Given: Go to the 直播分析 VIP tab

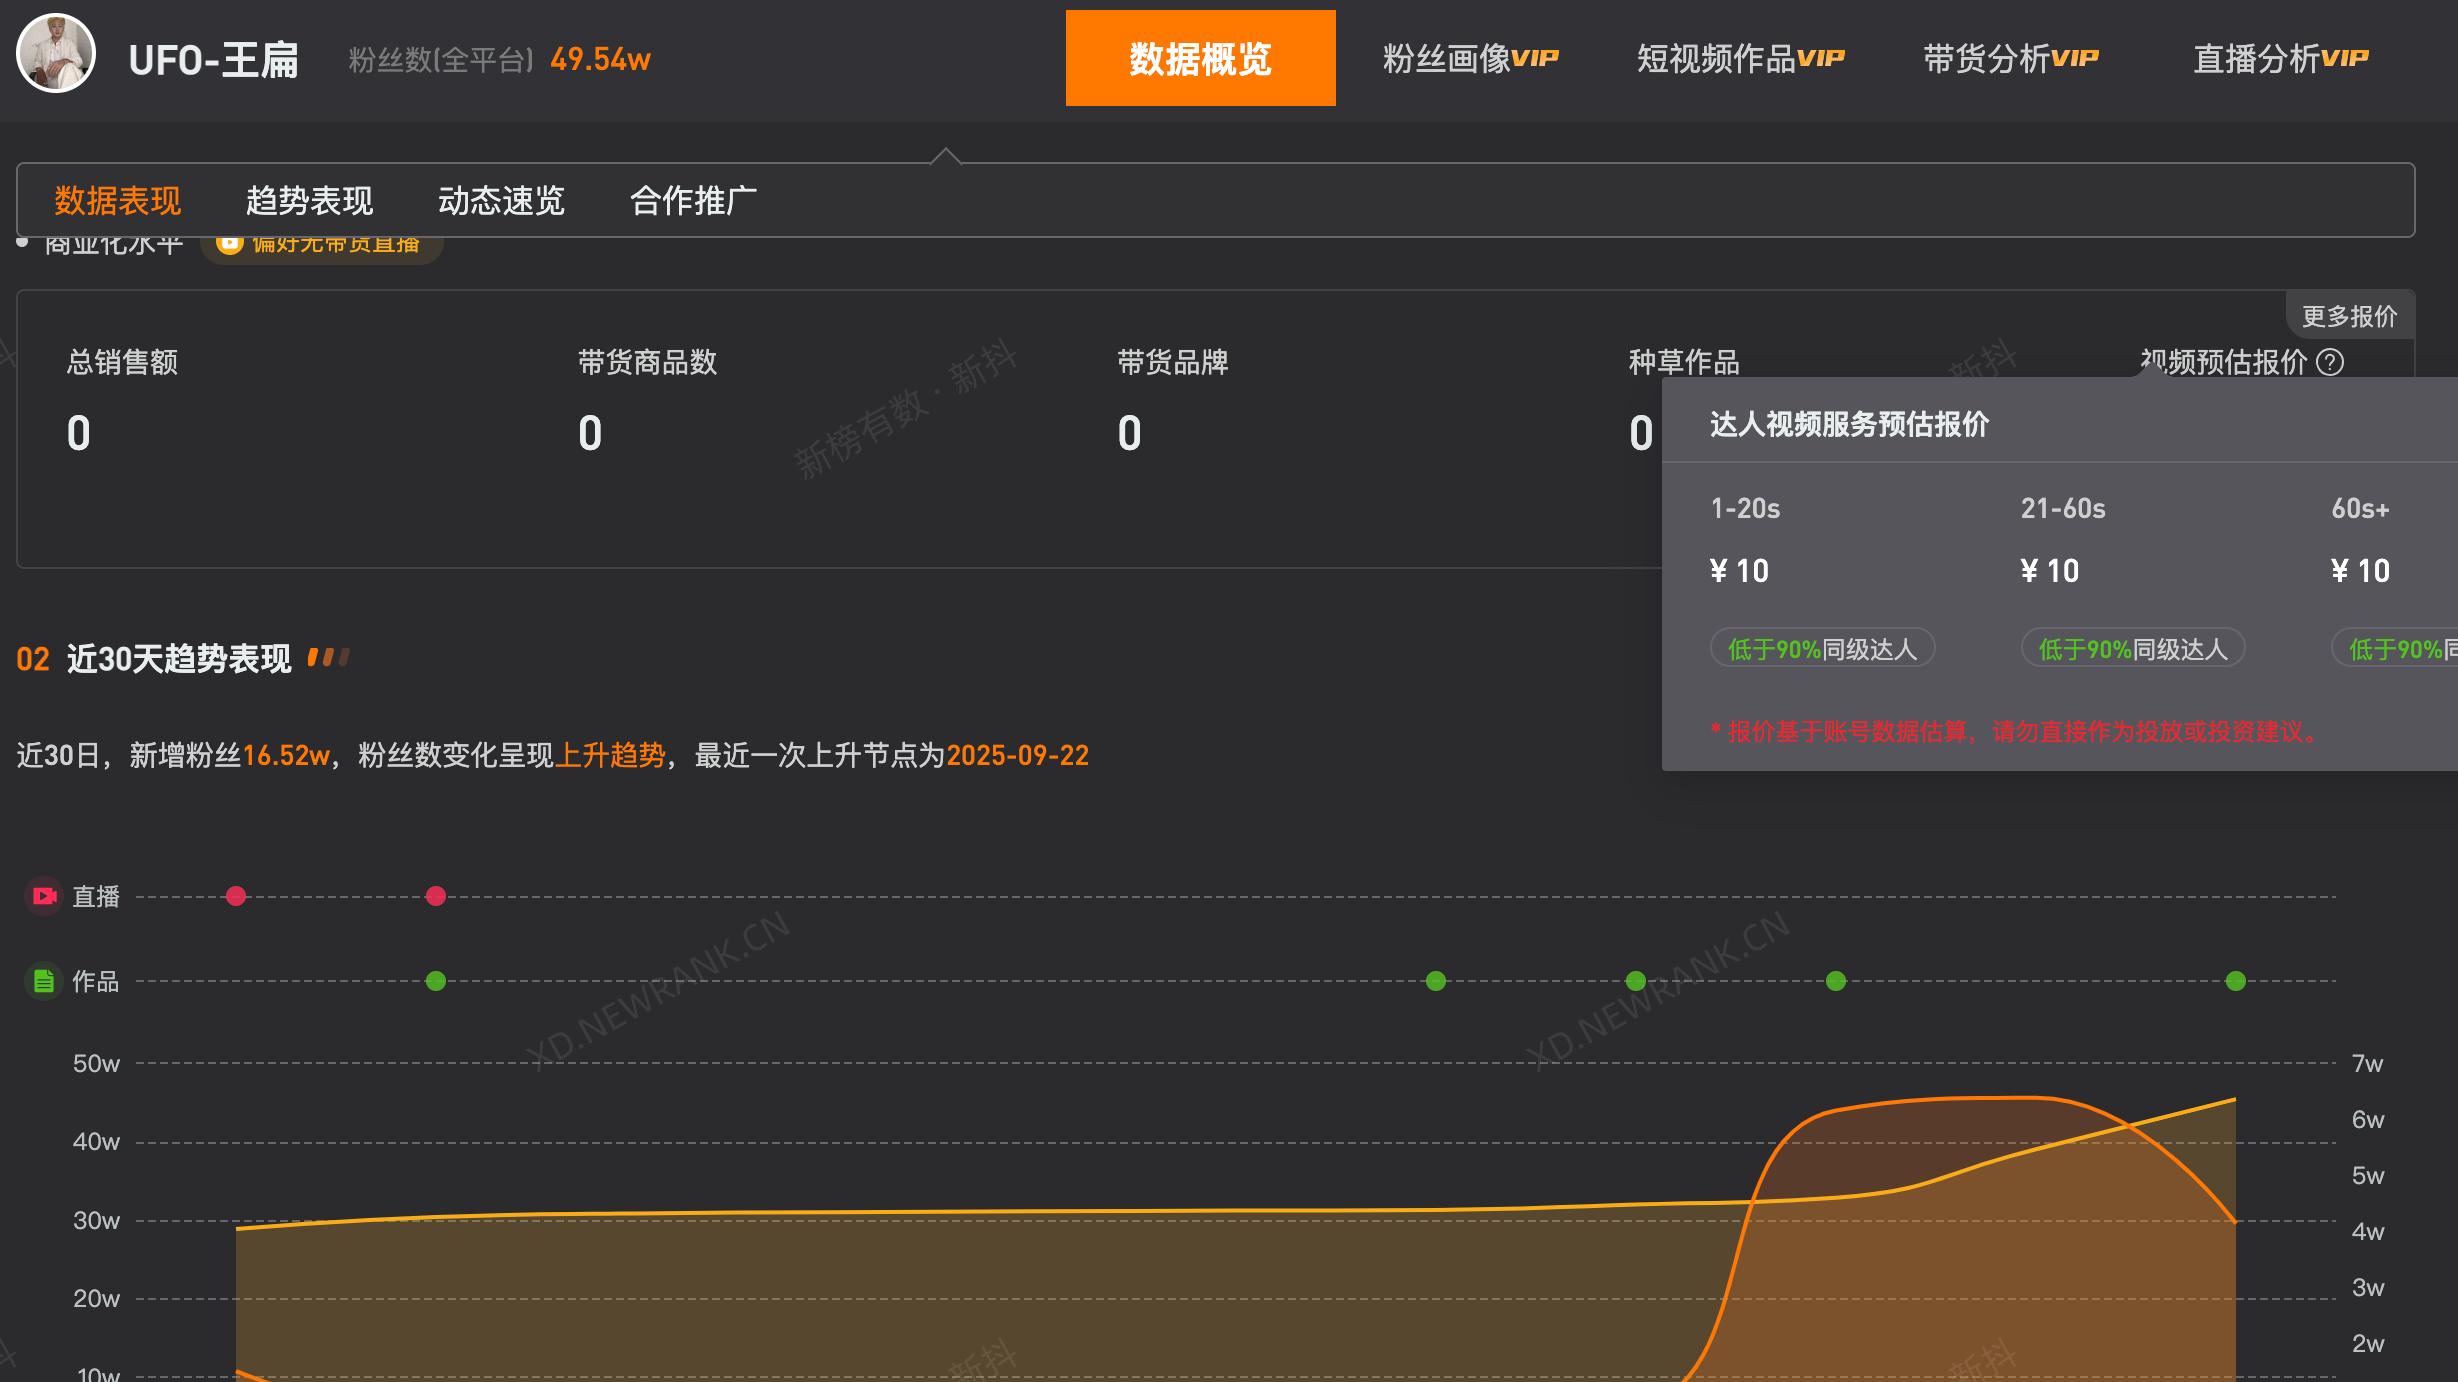Looking at the screenshot, I should coord(2280,58).
